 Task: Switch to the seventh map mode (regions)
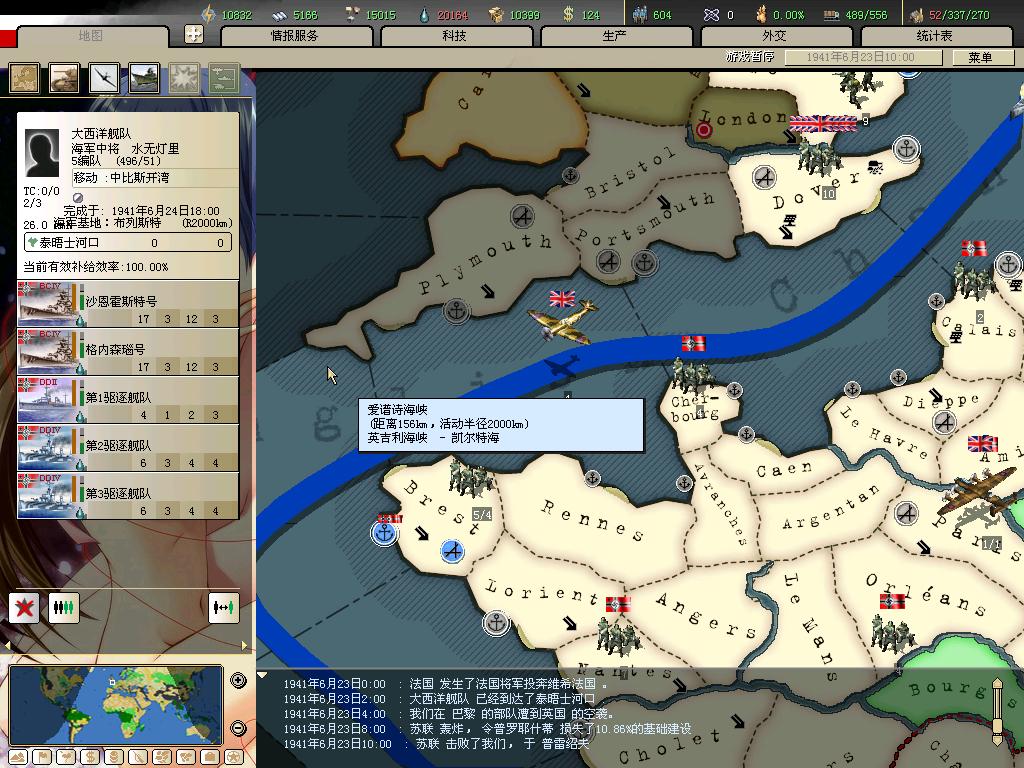coord(162,758)
